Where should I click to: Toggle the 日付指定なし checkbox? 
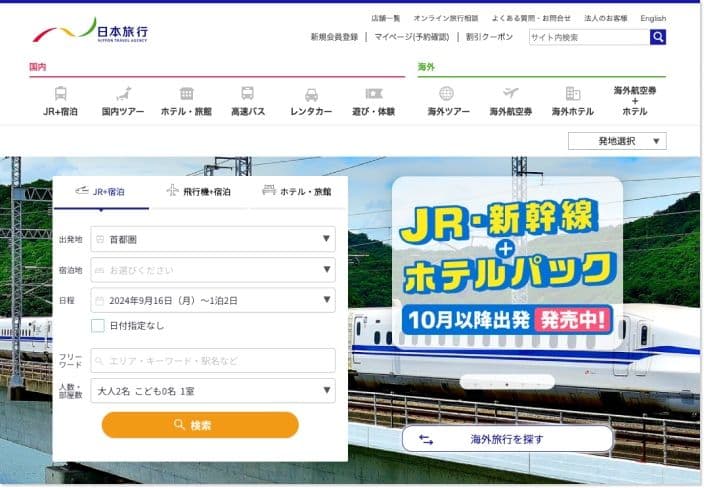[98, 325]
